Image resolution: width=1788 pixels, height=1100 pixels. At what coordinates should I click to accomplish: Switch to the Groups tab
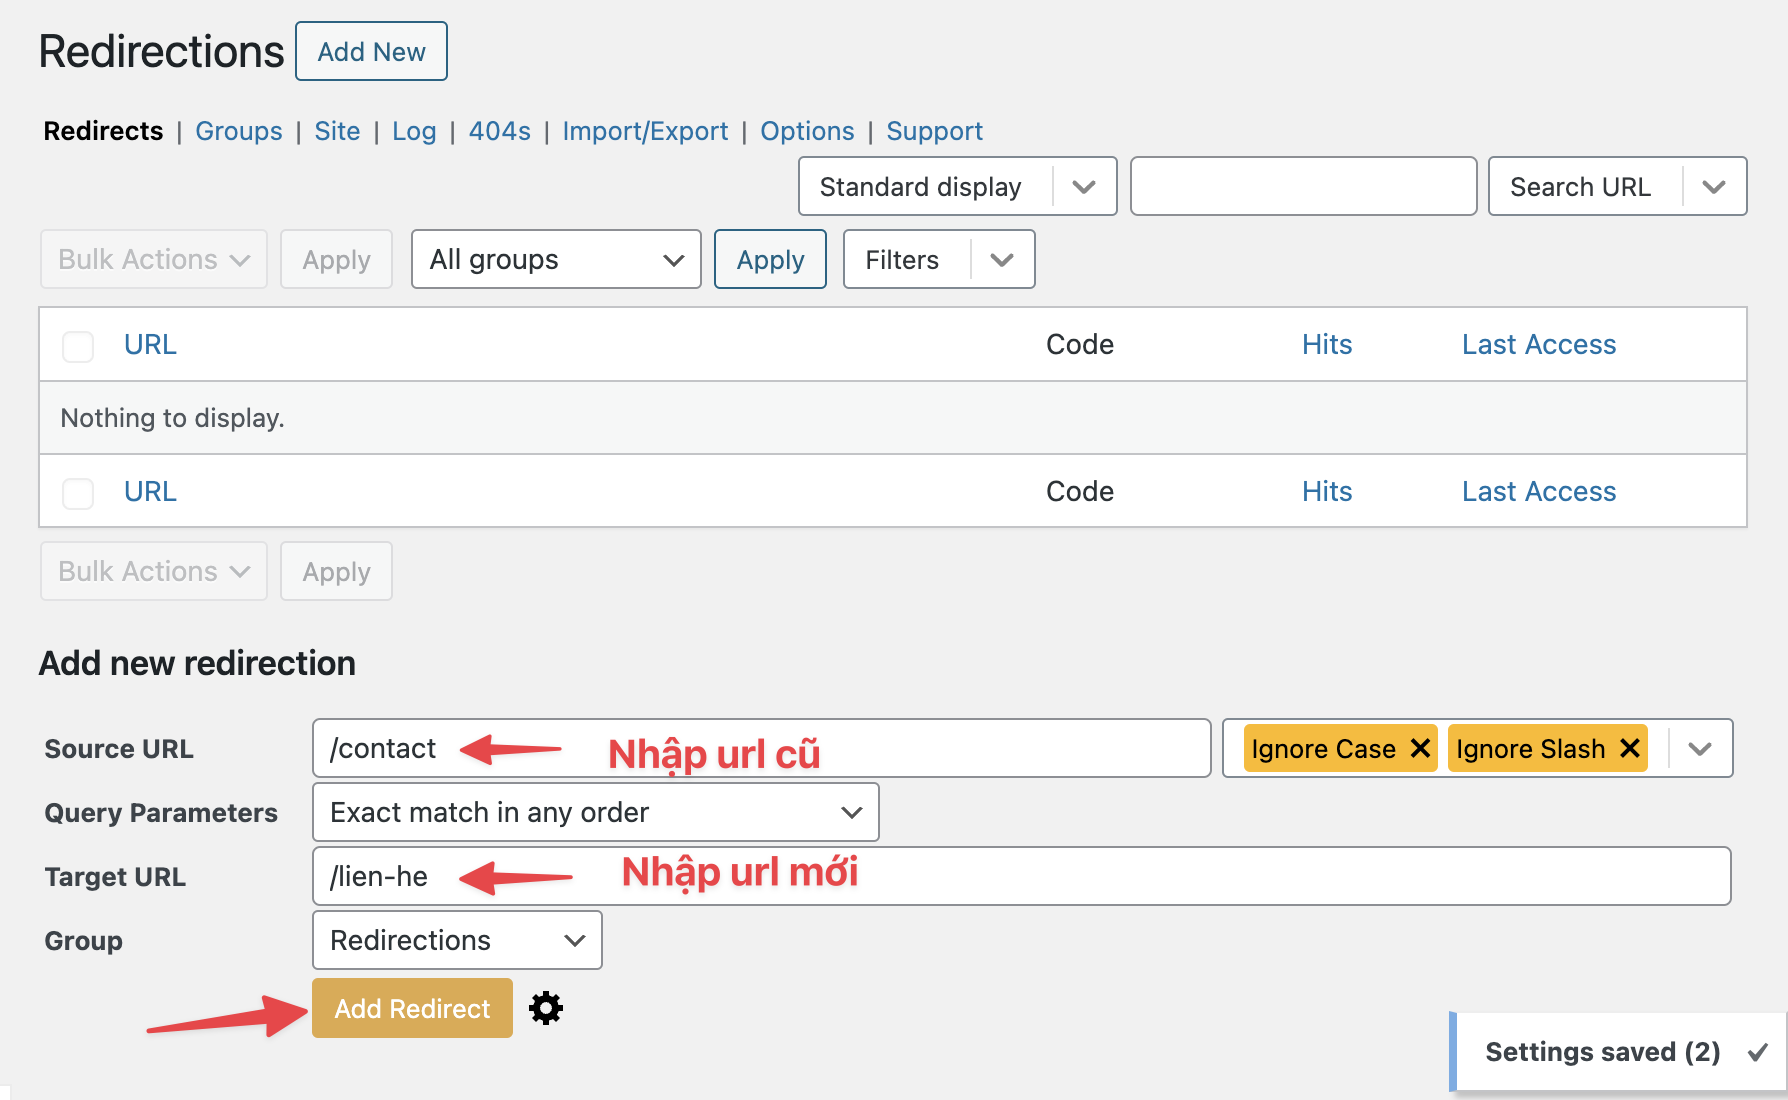[x=239, y=131]
